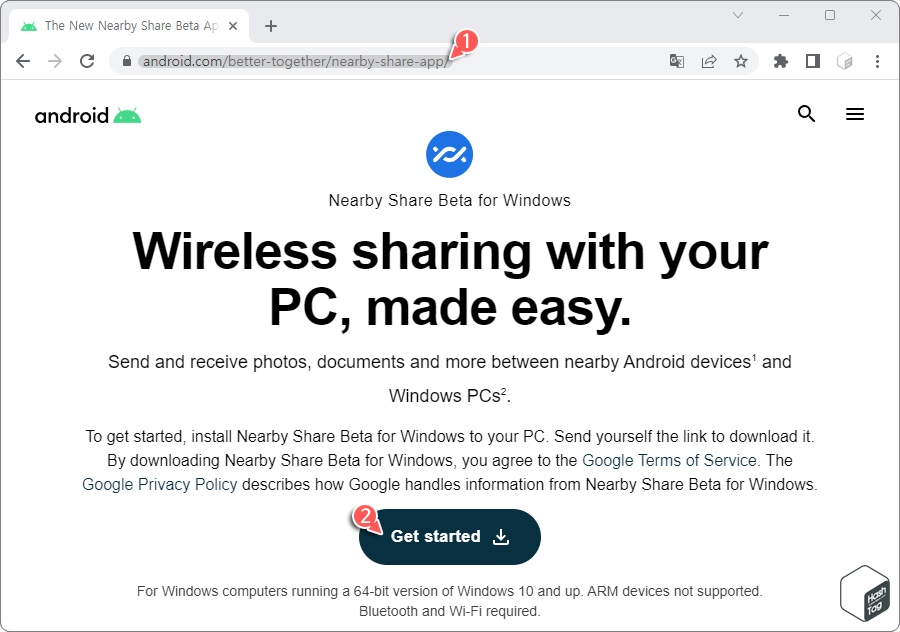
Task: Click the grayed-out forward navigation arrow
Action: (55, 61)
